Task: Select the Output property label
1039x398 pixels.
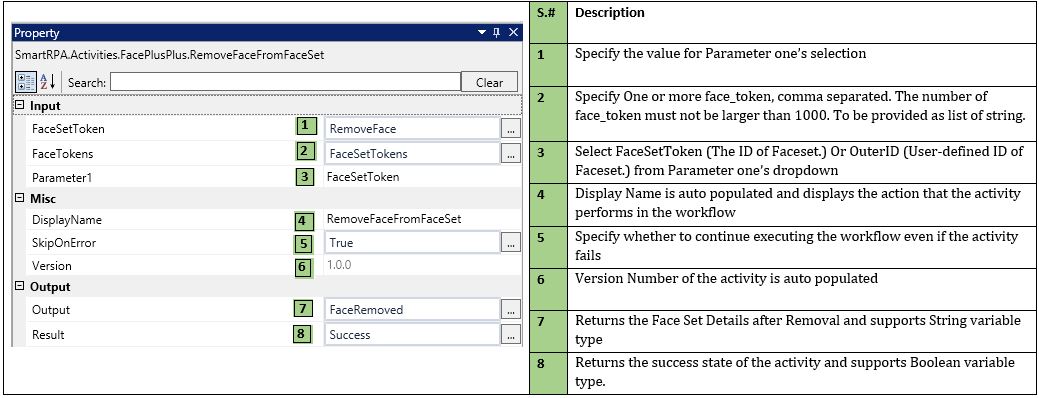Action: (x=51, y=310)
